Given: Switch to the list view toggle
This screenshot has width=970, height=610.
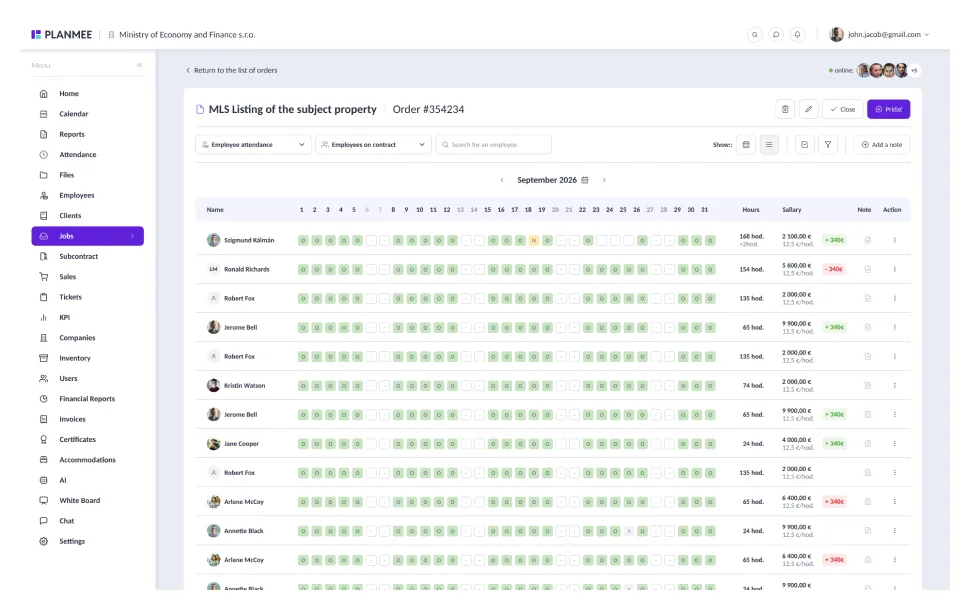Looking at the screenshot, I should point(769,145).
